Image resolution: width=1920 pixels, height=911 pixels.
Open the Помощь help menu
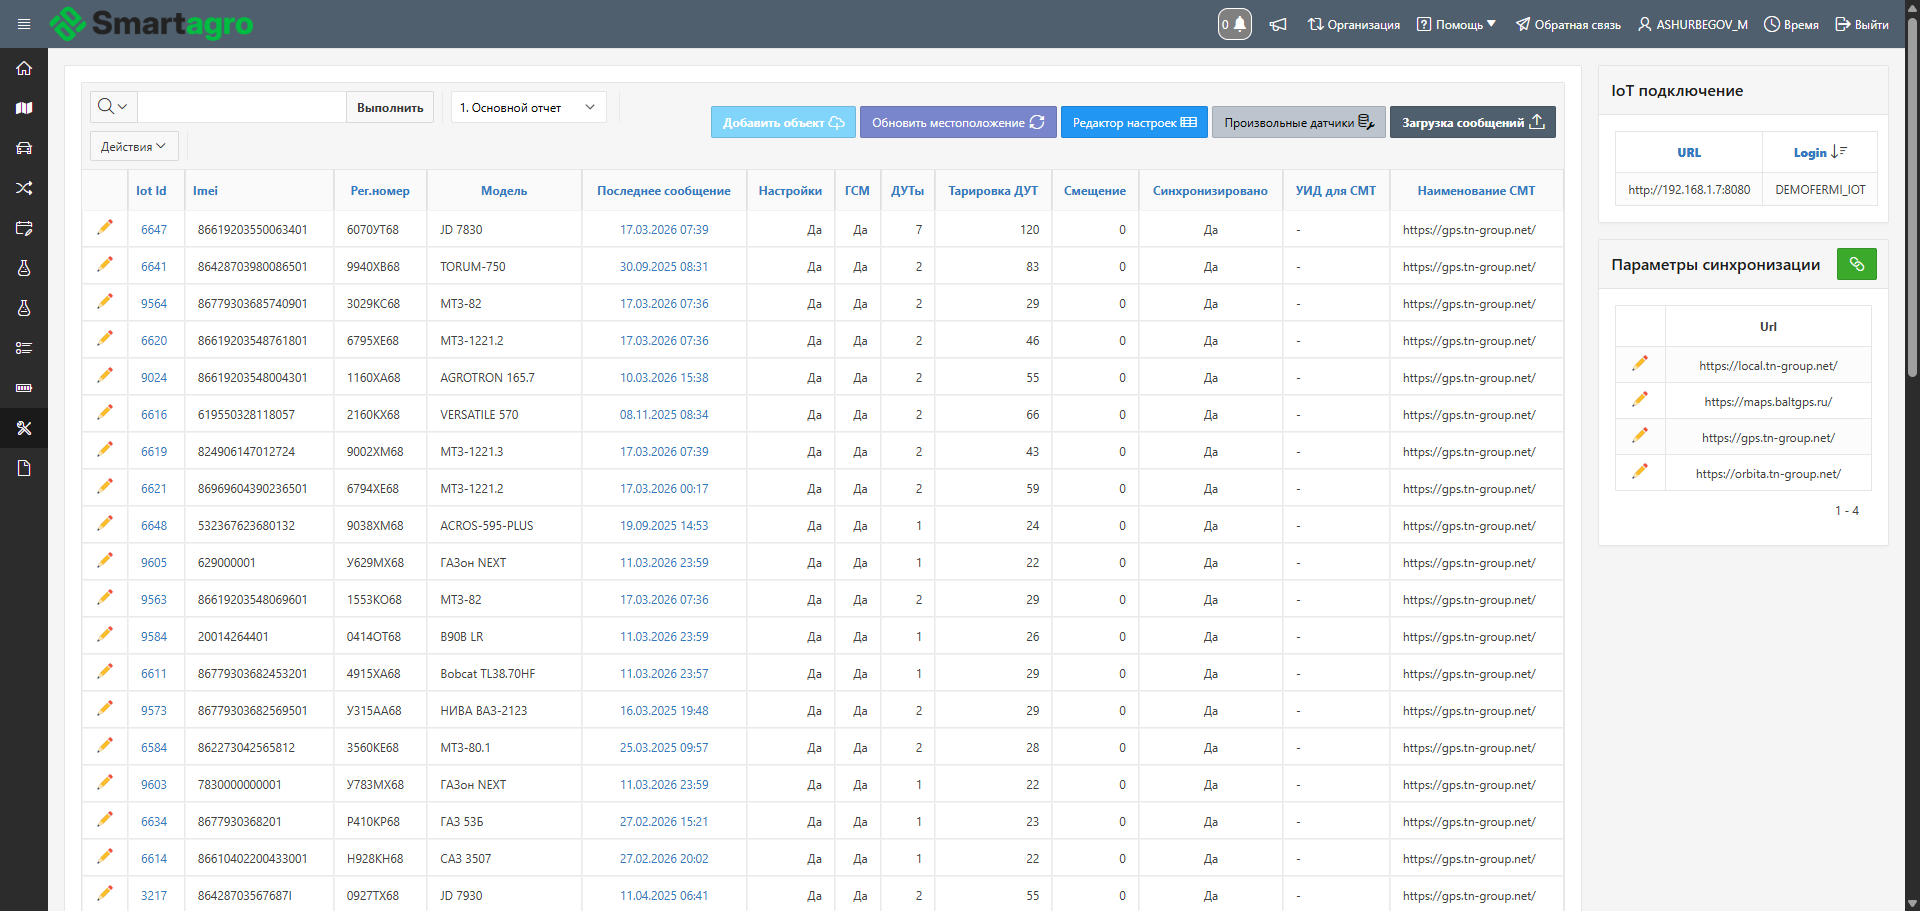point(1456,24)
